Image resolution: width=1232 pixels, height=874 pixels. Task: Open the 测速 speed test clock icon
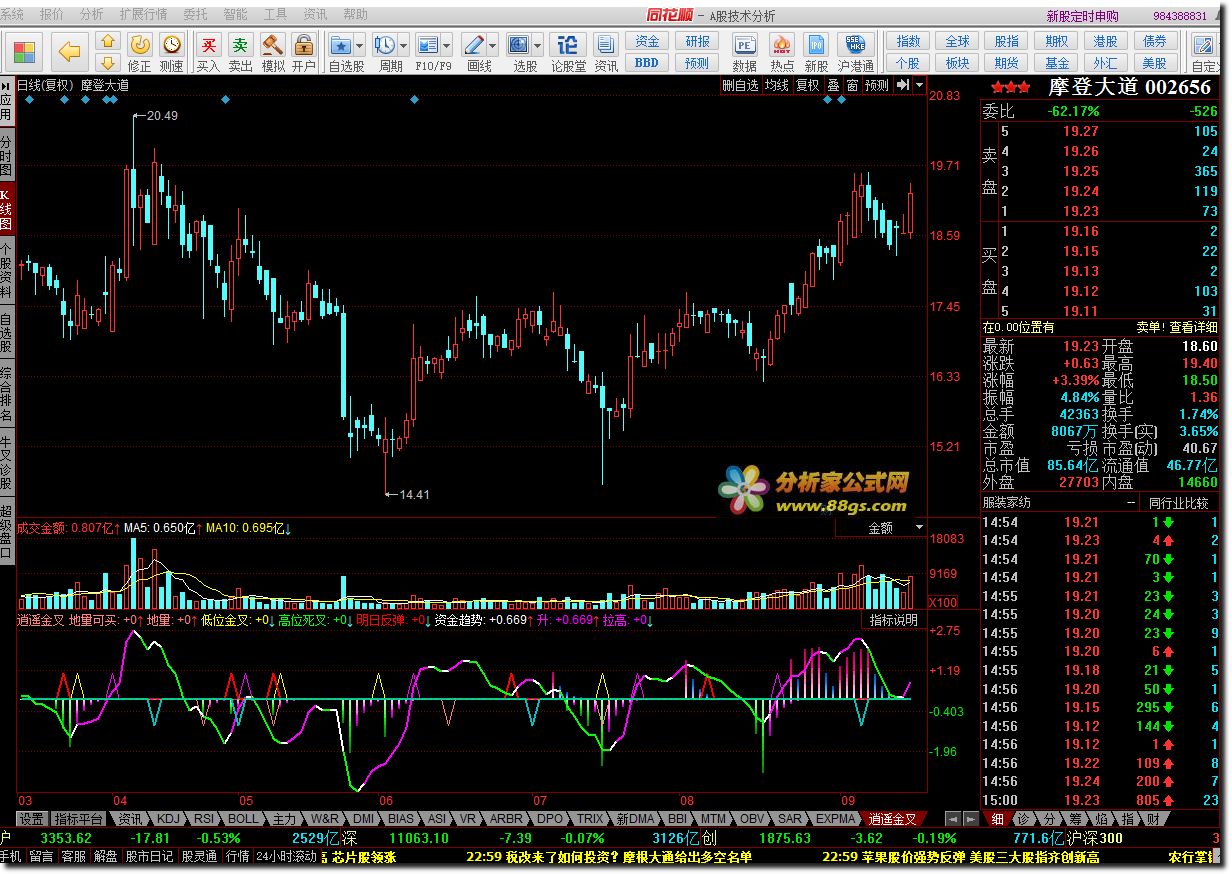click(x=172, y=45)
